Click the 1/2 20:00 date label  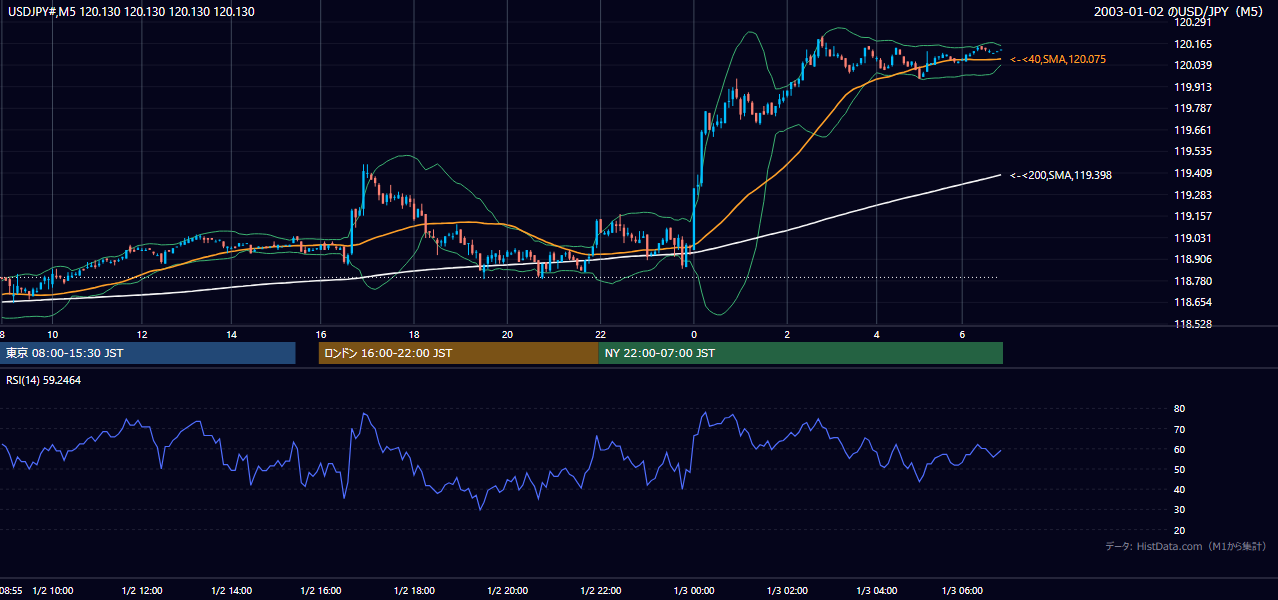[507, 590]
